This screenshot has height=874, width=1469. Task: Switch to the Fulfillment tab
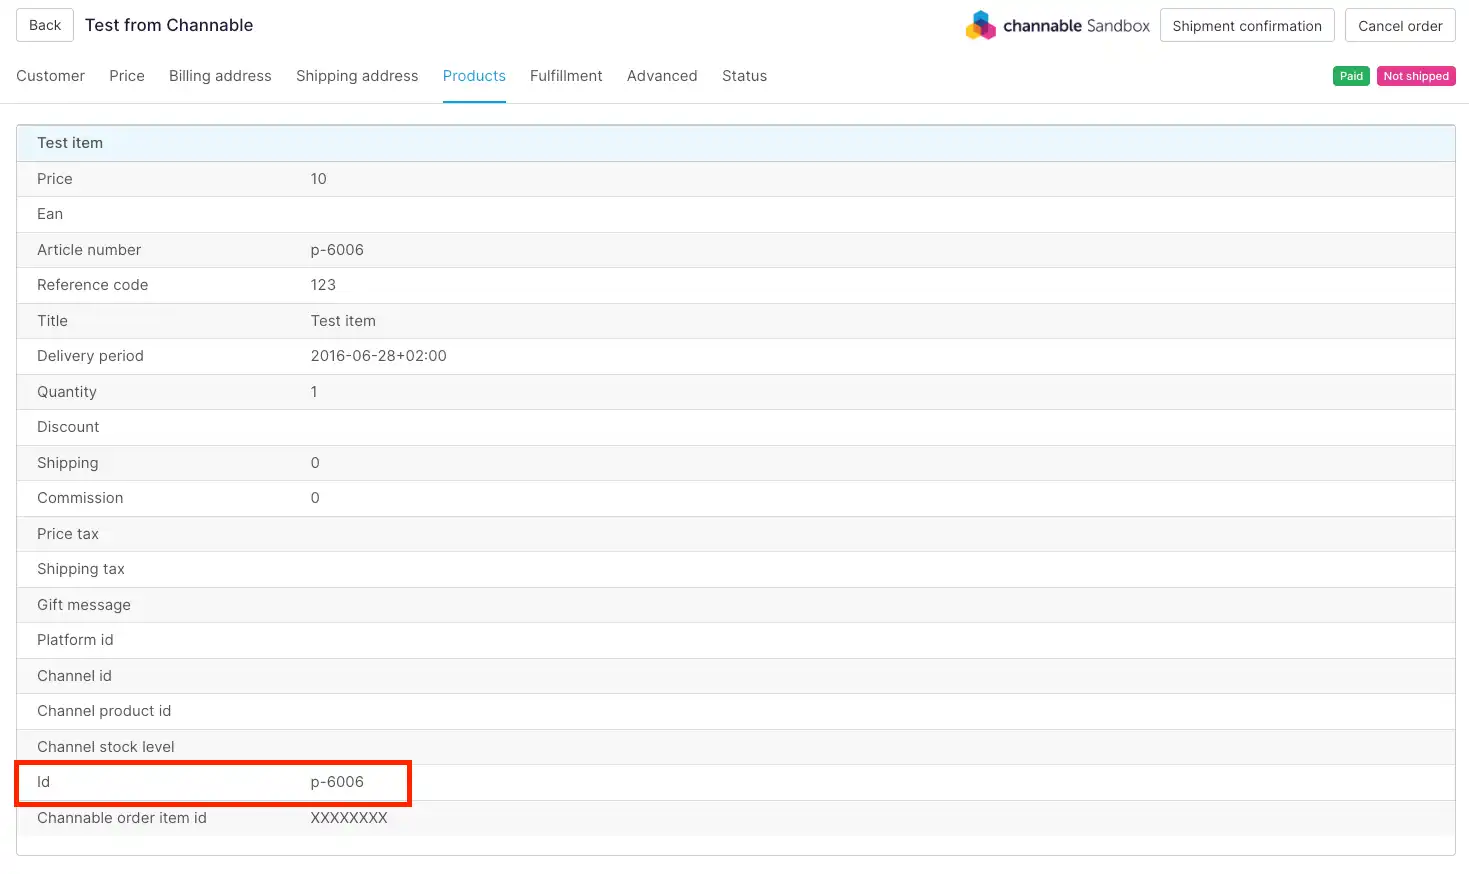(x=566, y=76)
